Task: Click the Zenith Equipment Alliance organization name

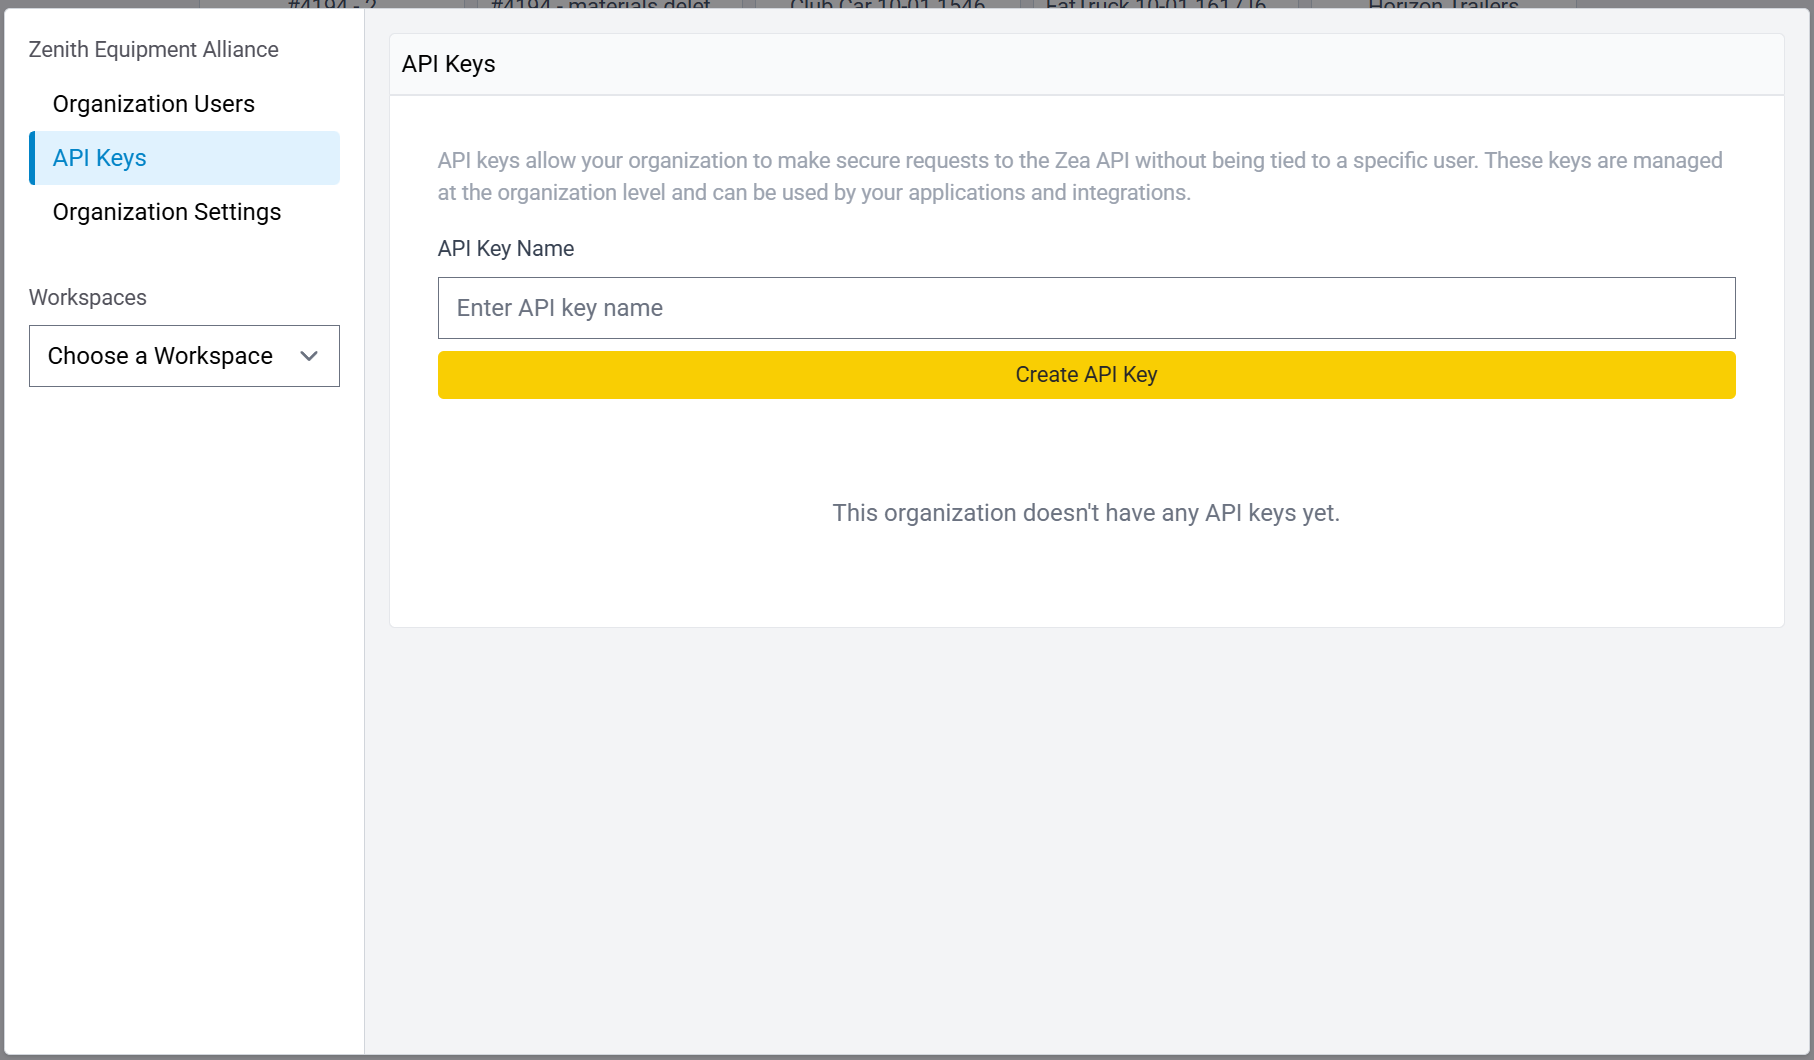Action: point(154,50)
